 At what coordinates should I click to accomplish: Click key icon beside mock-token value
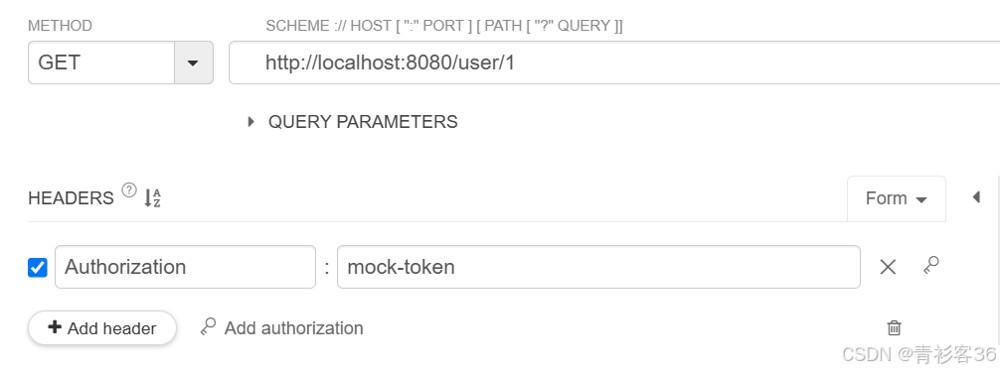pyautogui.click(x=931, y=265)
